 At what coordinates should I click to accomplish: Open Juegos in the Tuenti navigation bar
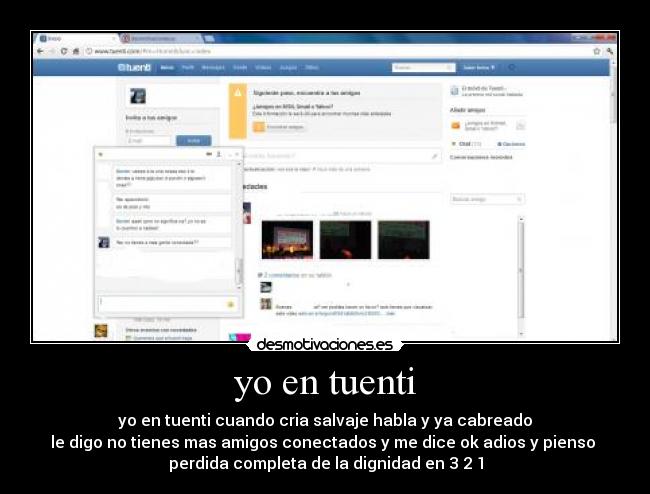[x=288, y=68]
